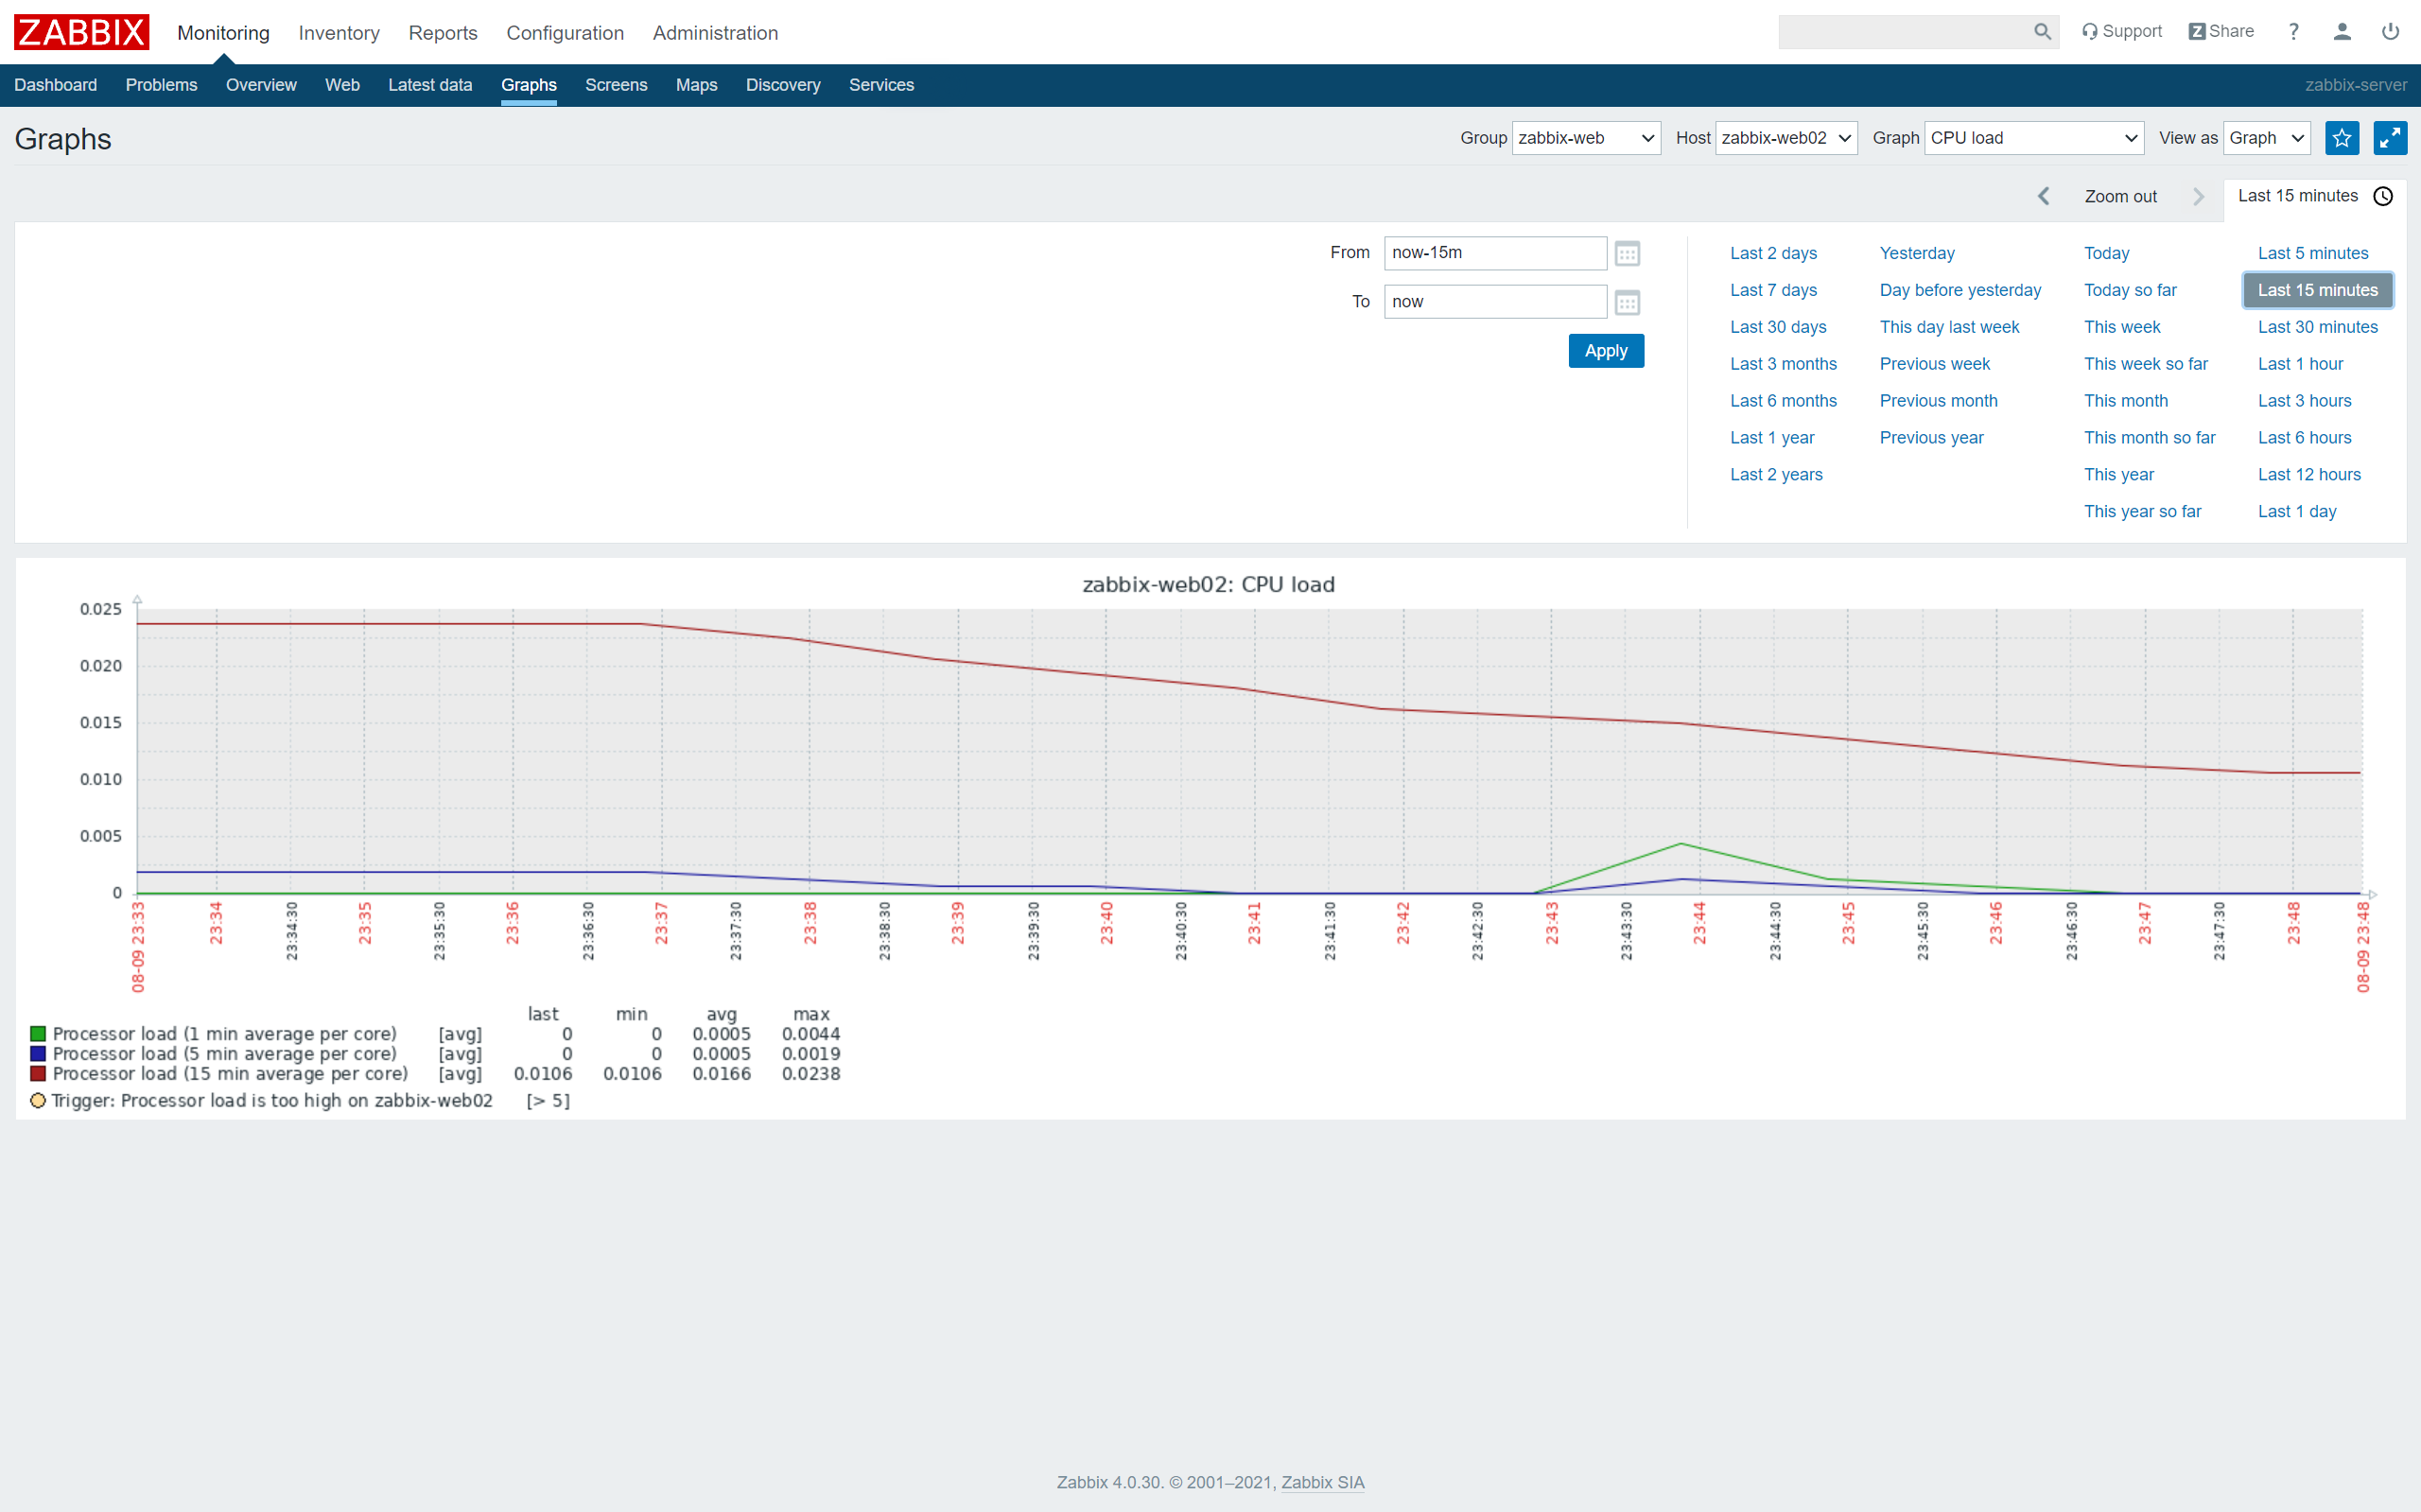Select This week range
Viewport: 2421px width, 1512px height.
coord(2122,328)
